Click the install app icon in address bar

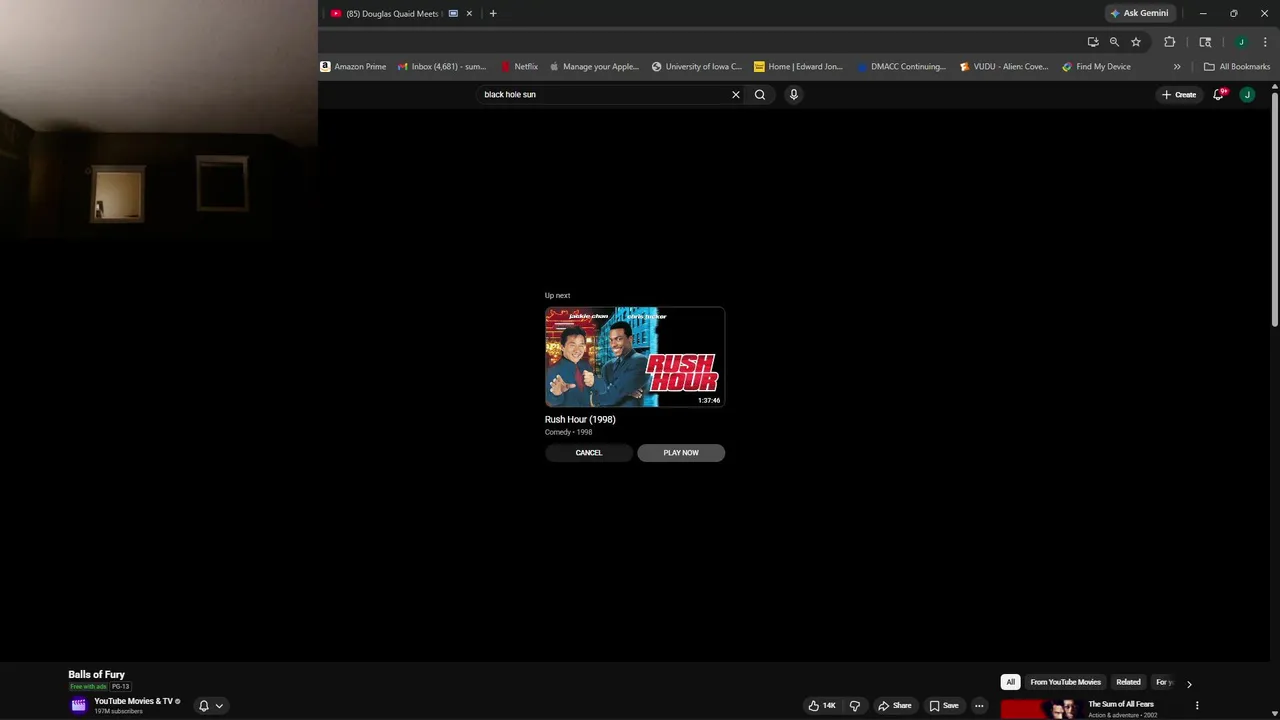1093,42
